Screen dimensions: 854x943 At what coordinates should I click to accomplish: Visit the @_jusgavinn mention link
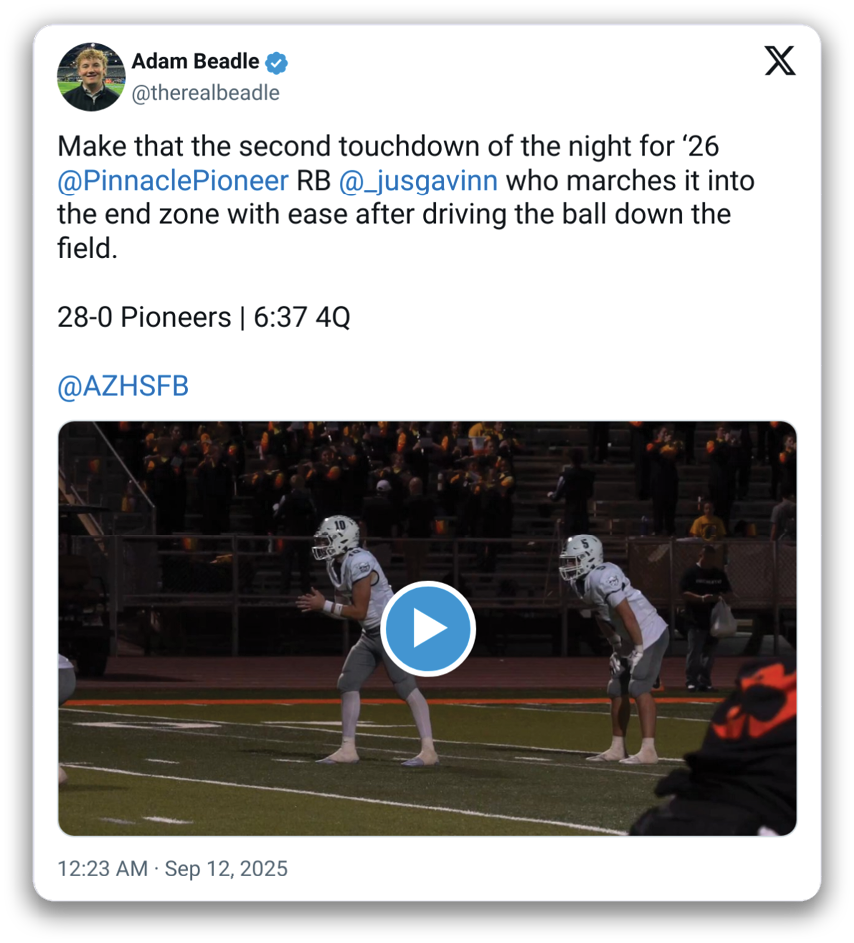click(418, 182)
